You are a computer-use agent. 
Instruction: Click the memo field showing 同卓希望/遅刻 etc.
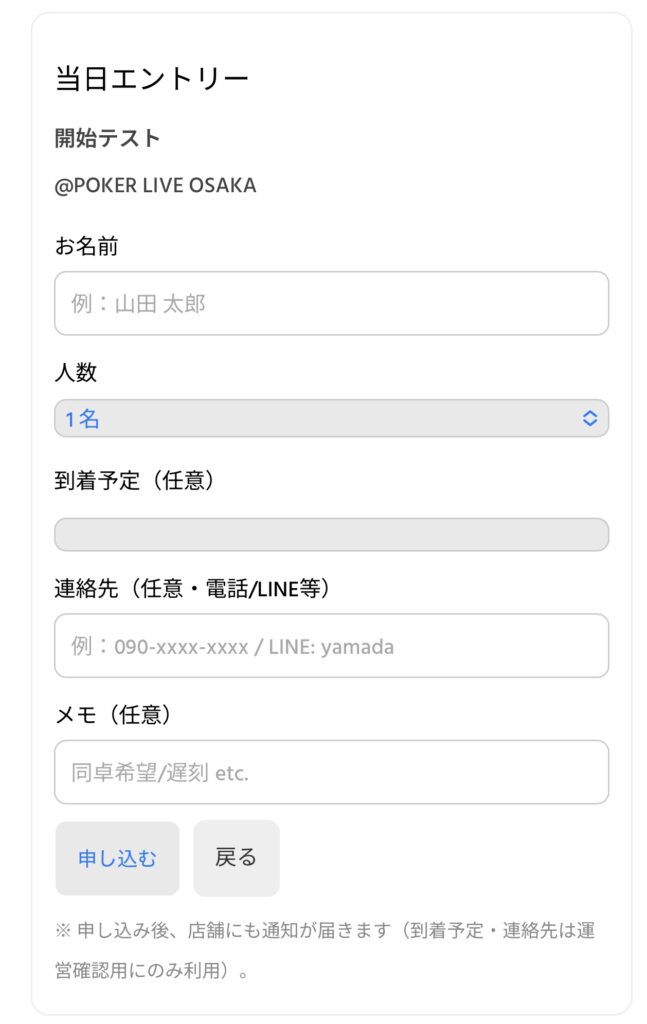[330, 773]
